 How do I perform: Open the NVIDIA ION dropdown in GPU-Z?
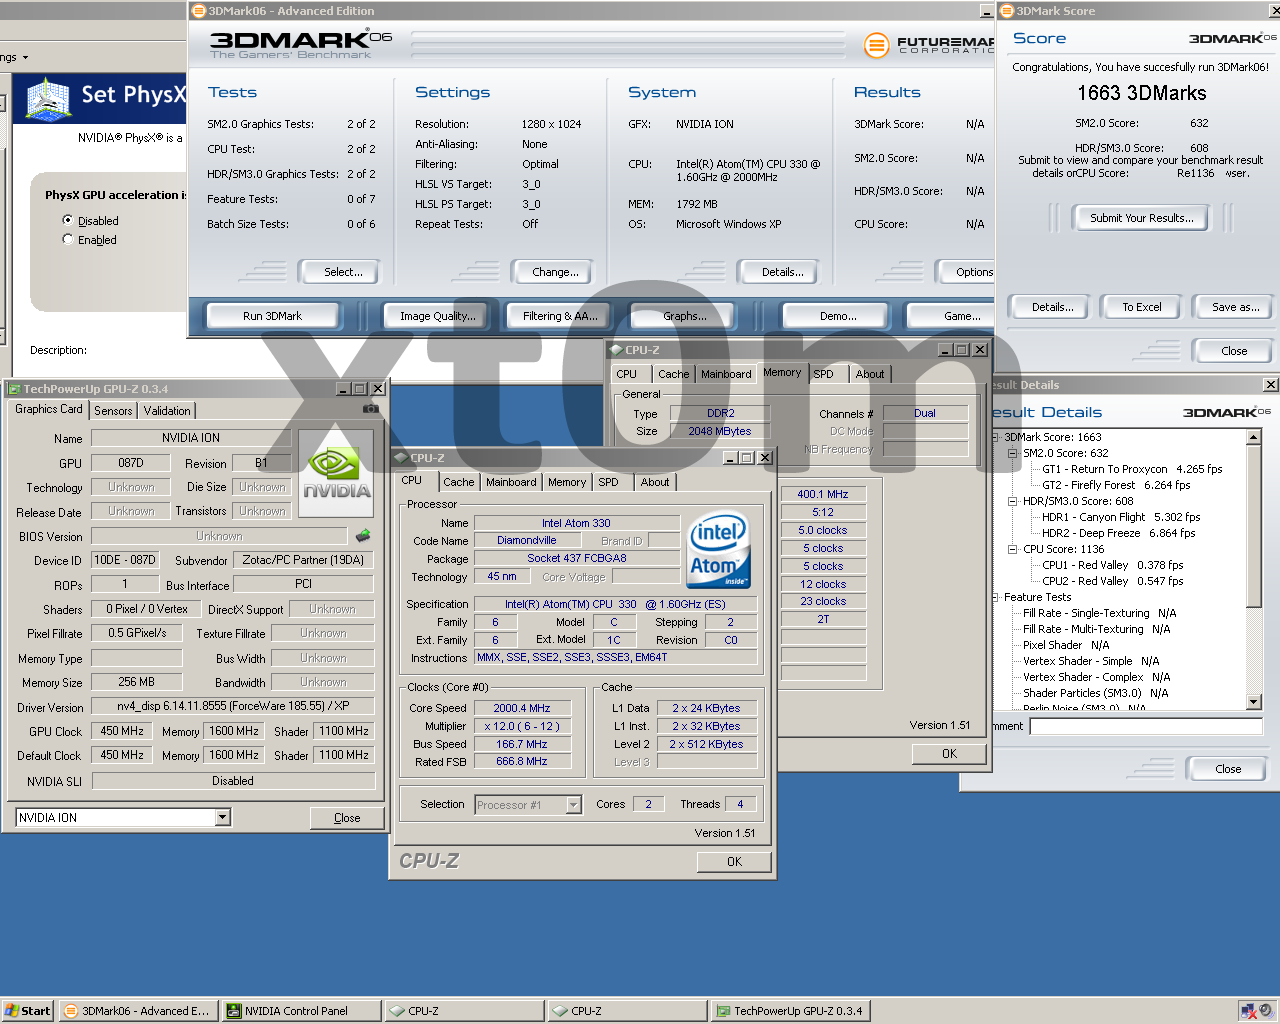coord(223,818)
